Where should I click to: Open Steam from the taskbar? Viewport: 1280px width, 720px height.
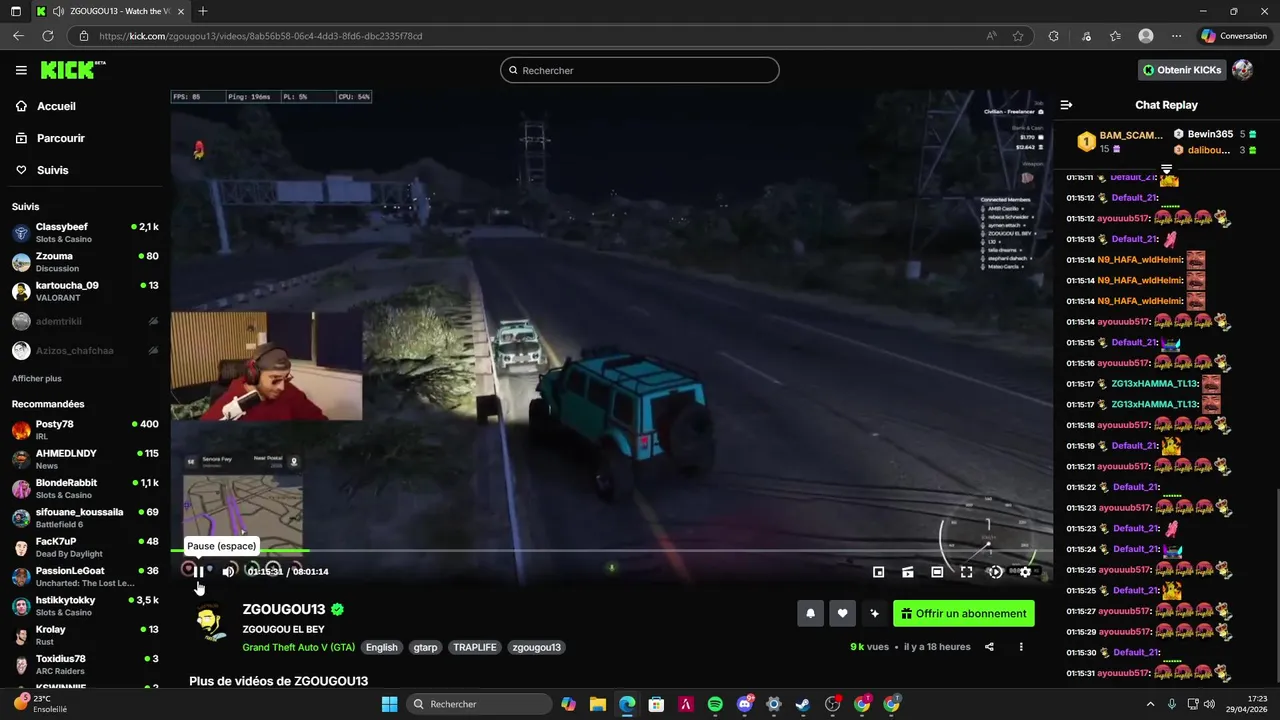coord(803,704)
